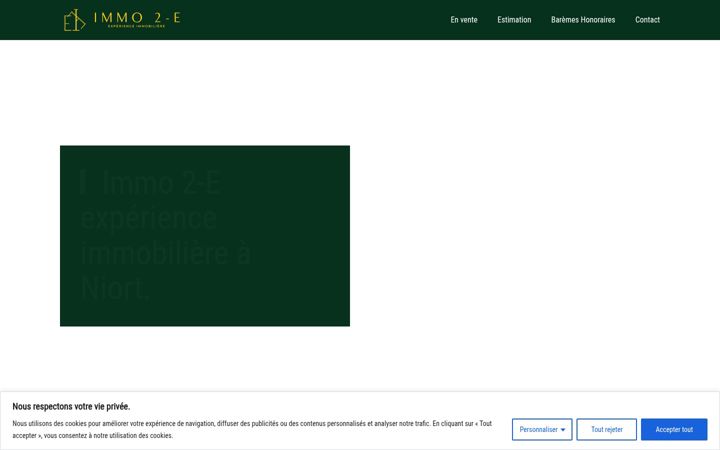Accept all cookies with Accepter tout
Viewport: 720px width, 450px height.
(674, 429)
